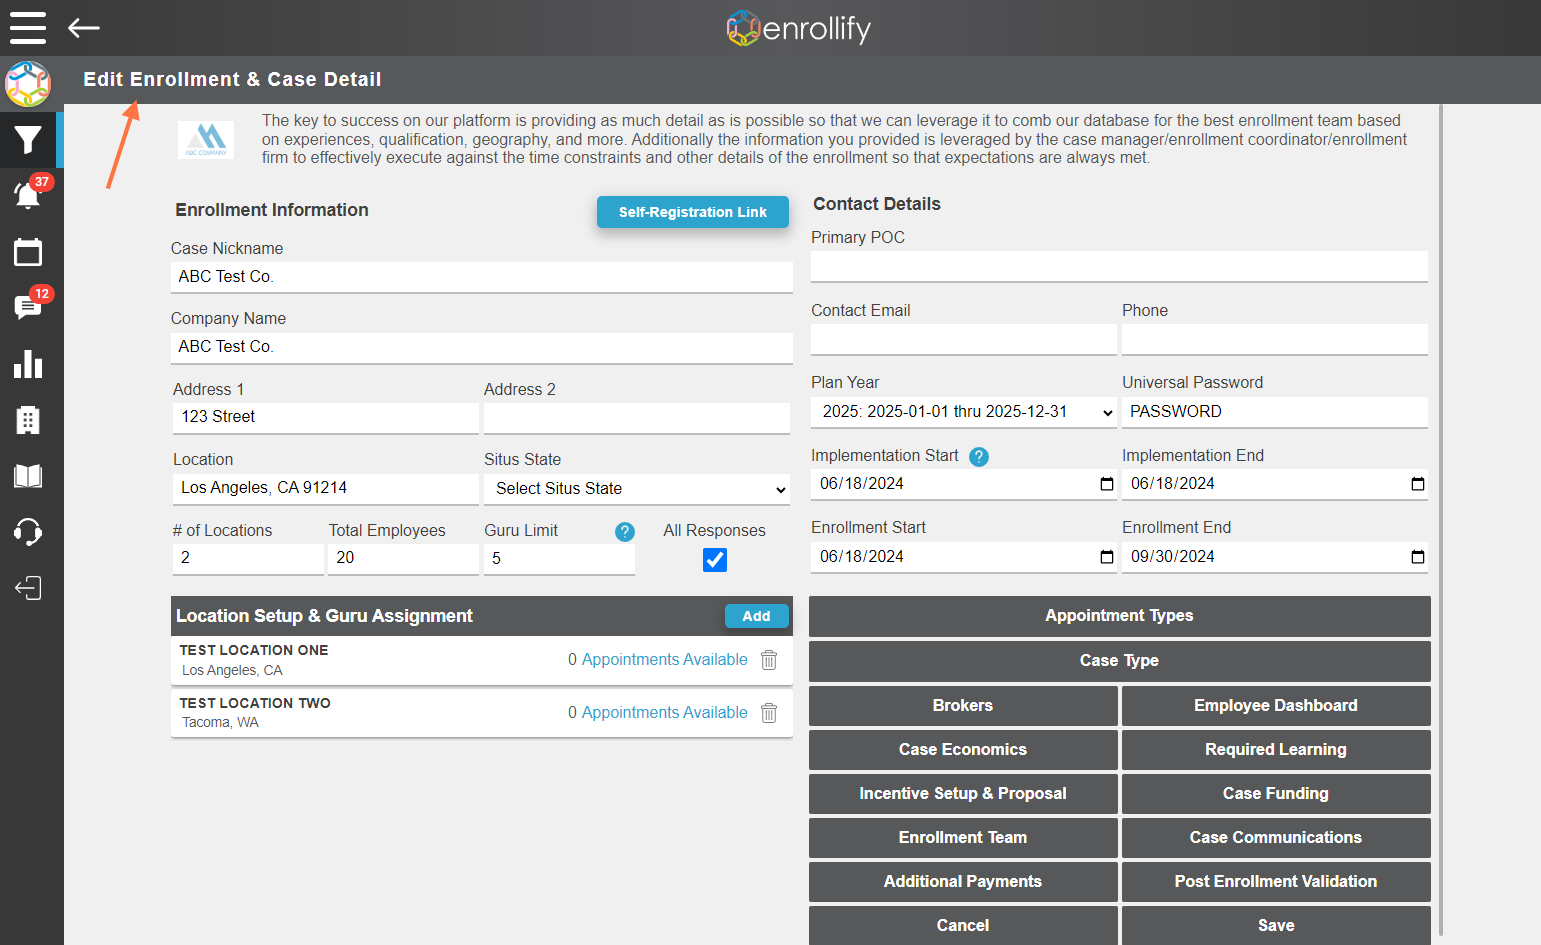Screen dimensions: 1541x945
Task: Open the book learning icon
Action: pos(28,476)
